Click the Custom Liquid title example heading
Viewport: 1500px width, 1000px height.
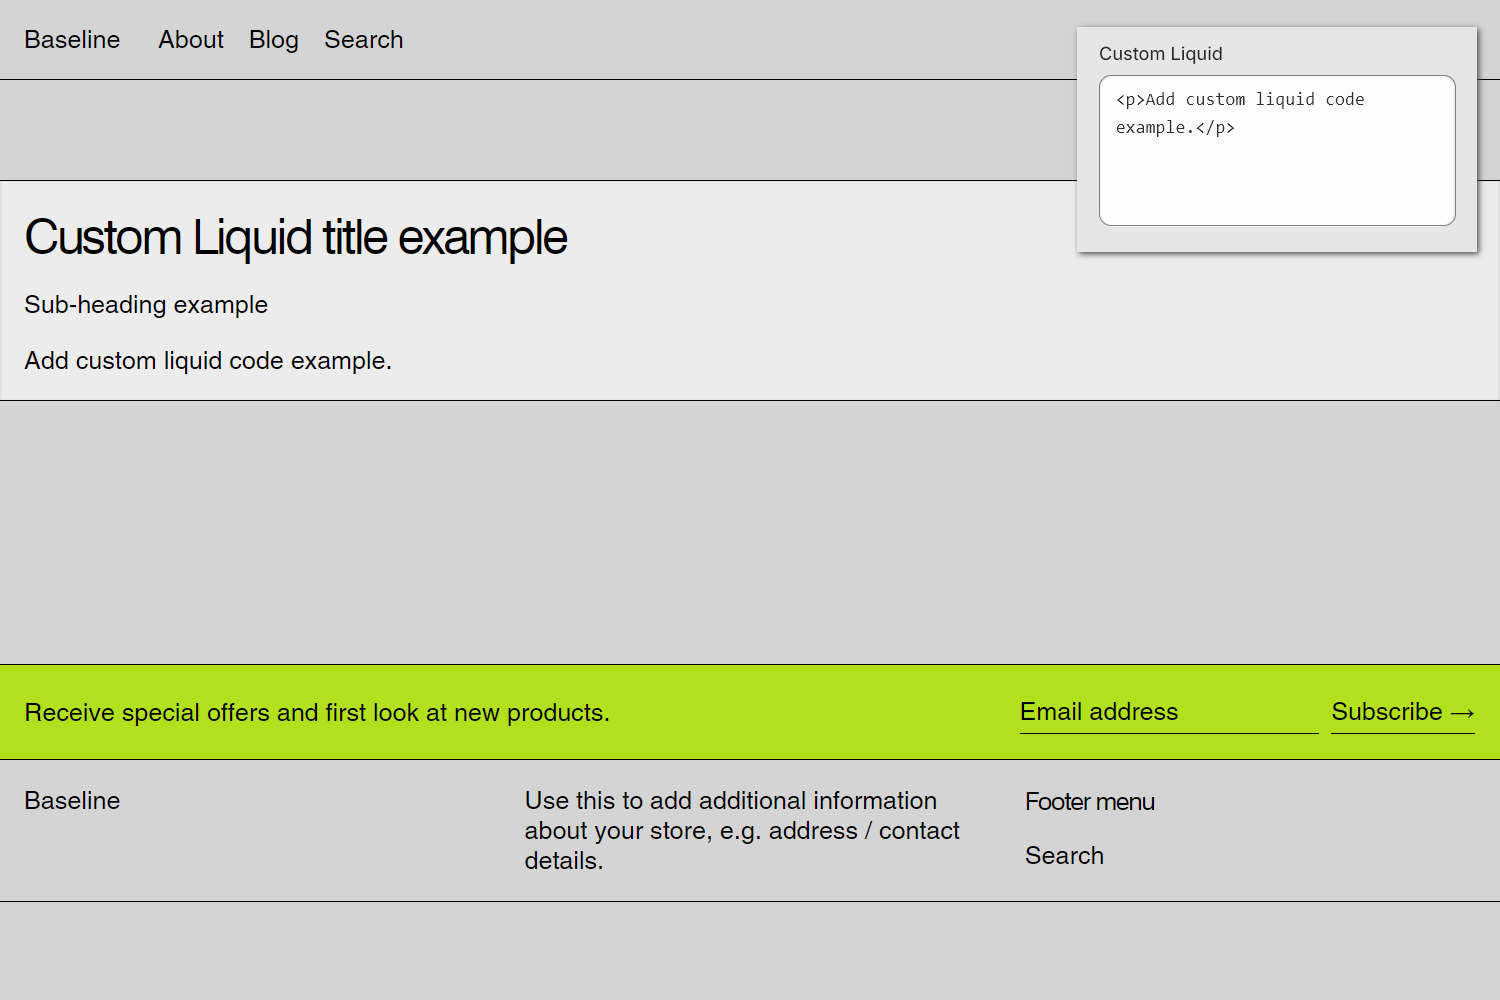tap(296, 237)
